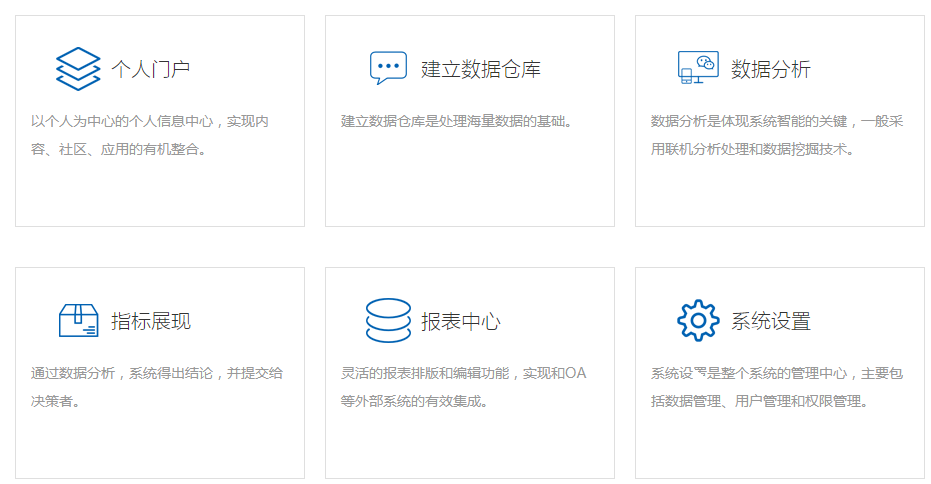Click the description mentioning 联机分析处理和数据挖掘技术
Viewport: 931px width, 484px height.
pos(776,136)
